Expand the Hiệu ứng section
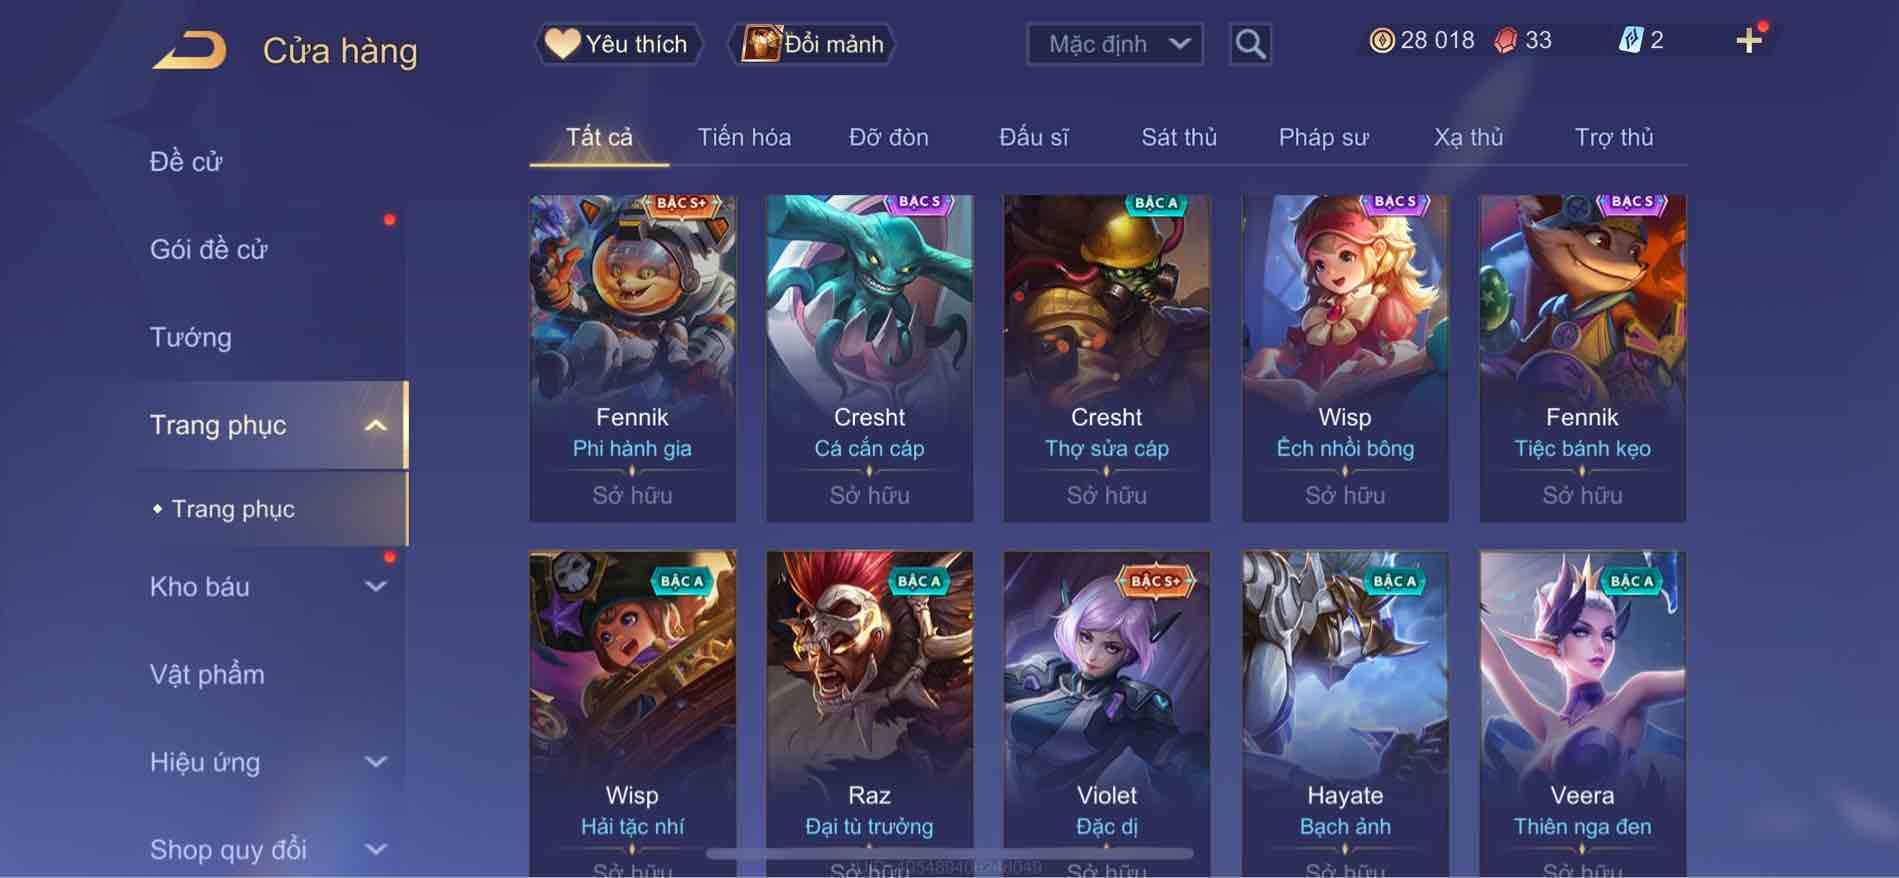Viewport: 1899px width, 878px height. point(375,762)
